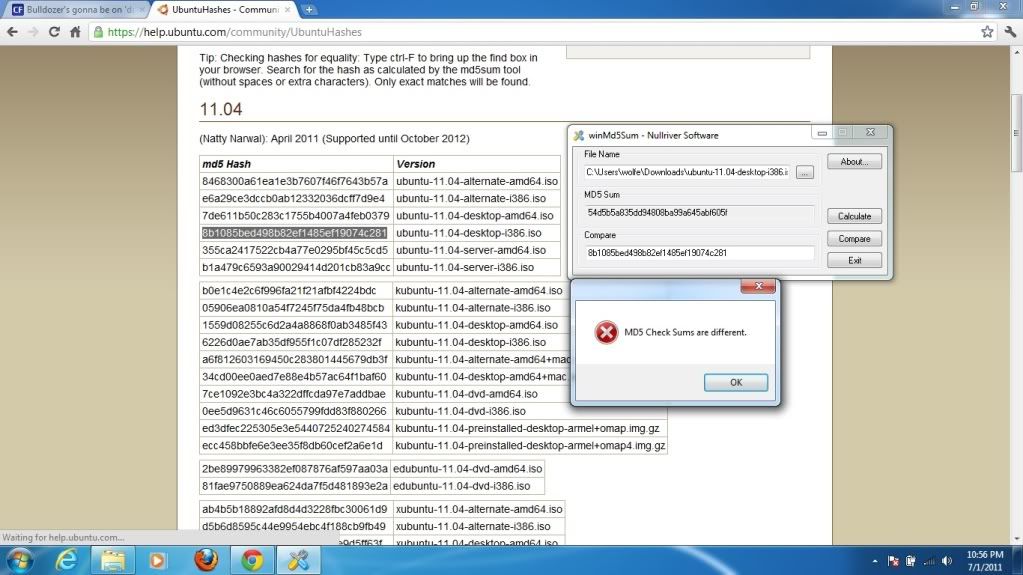Open the Chrome wrench settings menu
The width and height of the screenshot is (1023, 575).
1010,31
